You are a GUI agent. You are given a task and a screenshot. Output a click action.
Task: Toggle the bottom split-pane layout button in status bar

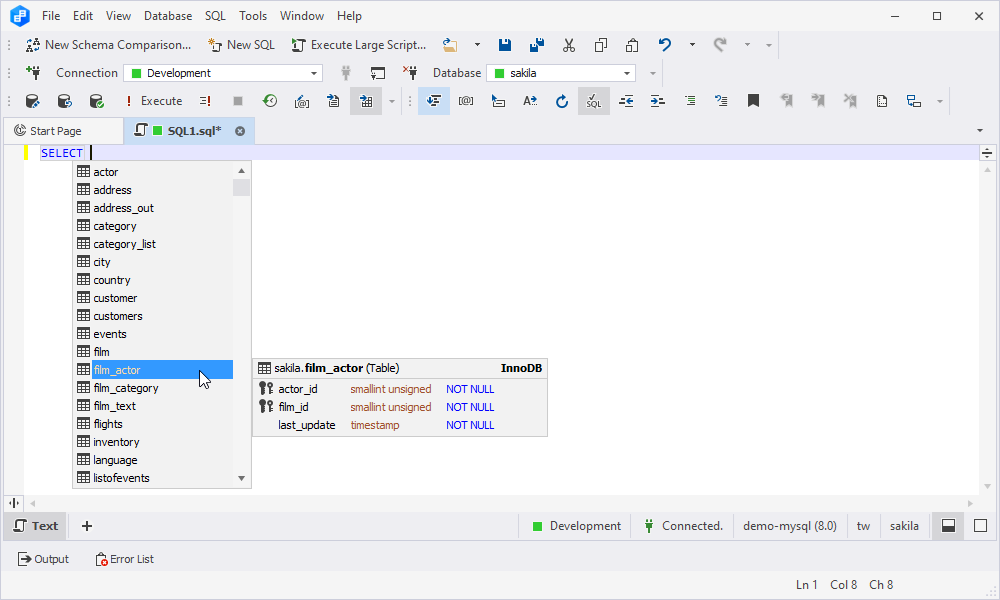(x=948, y=526)
